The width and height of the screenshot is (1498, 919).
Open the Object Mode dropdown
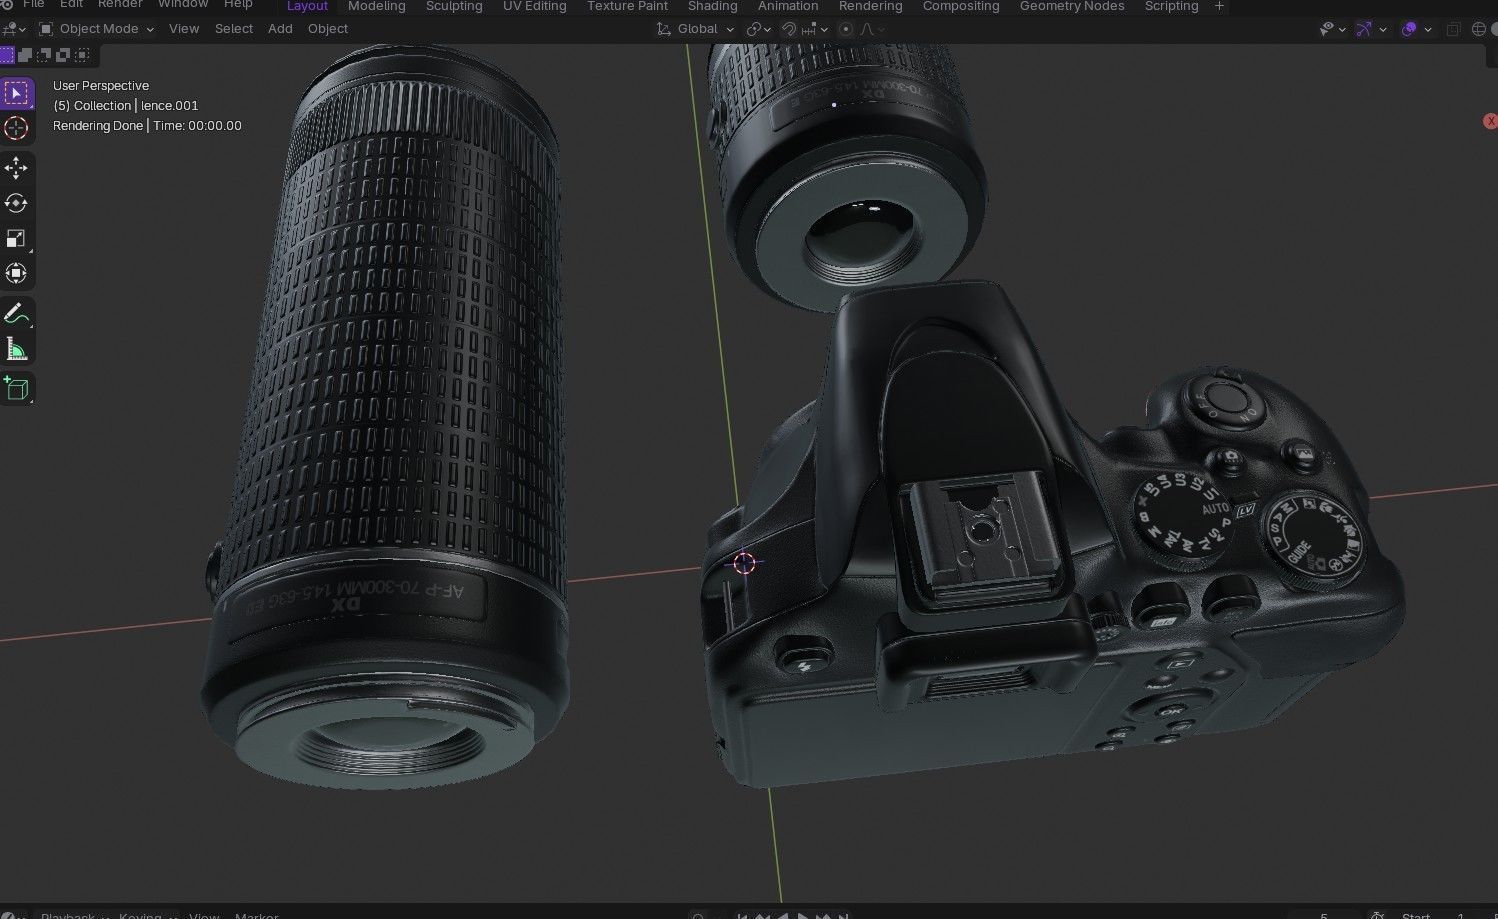pyautogui.click(x=96, y=29)
